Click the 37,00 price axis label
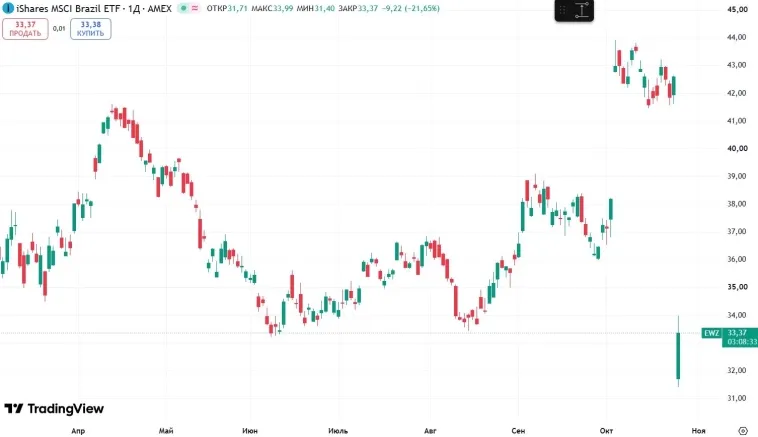Image resolution: width=758 pixels, height=437 pixels. [x=737, y=232]
